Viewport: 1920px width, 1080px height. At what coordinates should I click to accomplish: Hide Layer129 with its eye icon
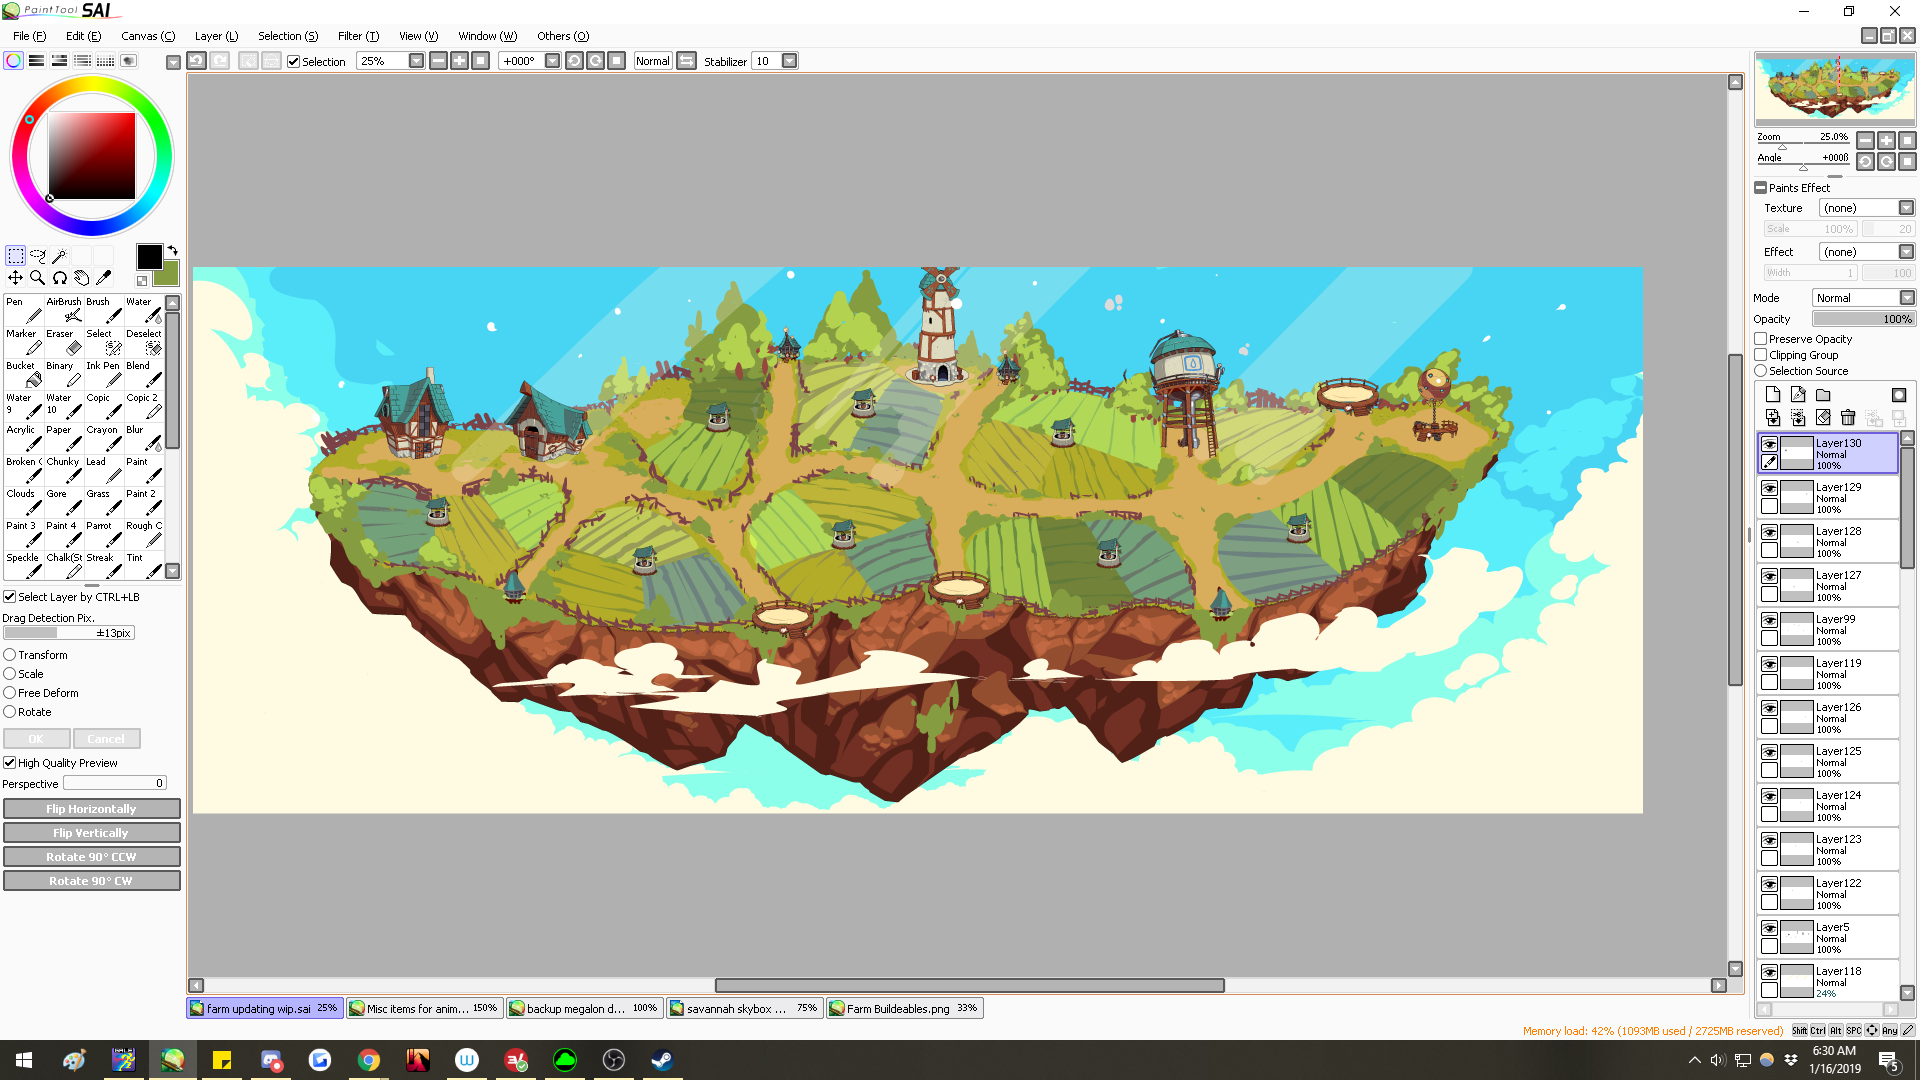point(1769,488)
